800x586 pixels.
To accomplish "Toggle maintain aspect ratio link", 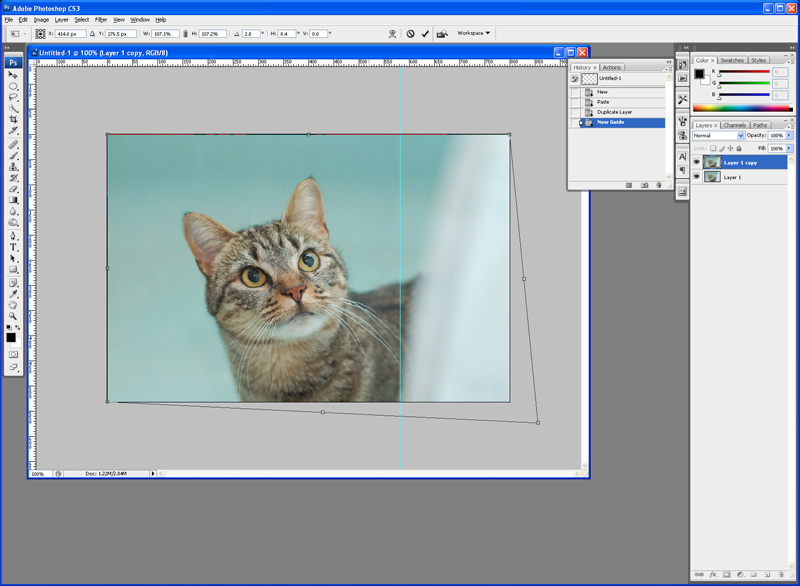I will click(x=186, y=34).
